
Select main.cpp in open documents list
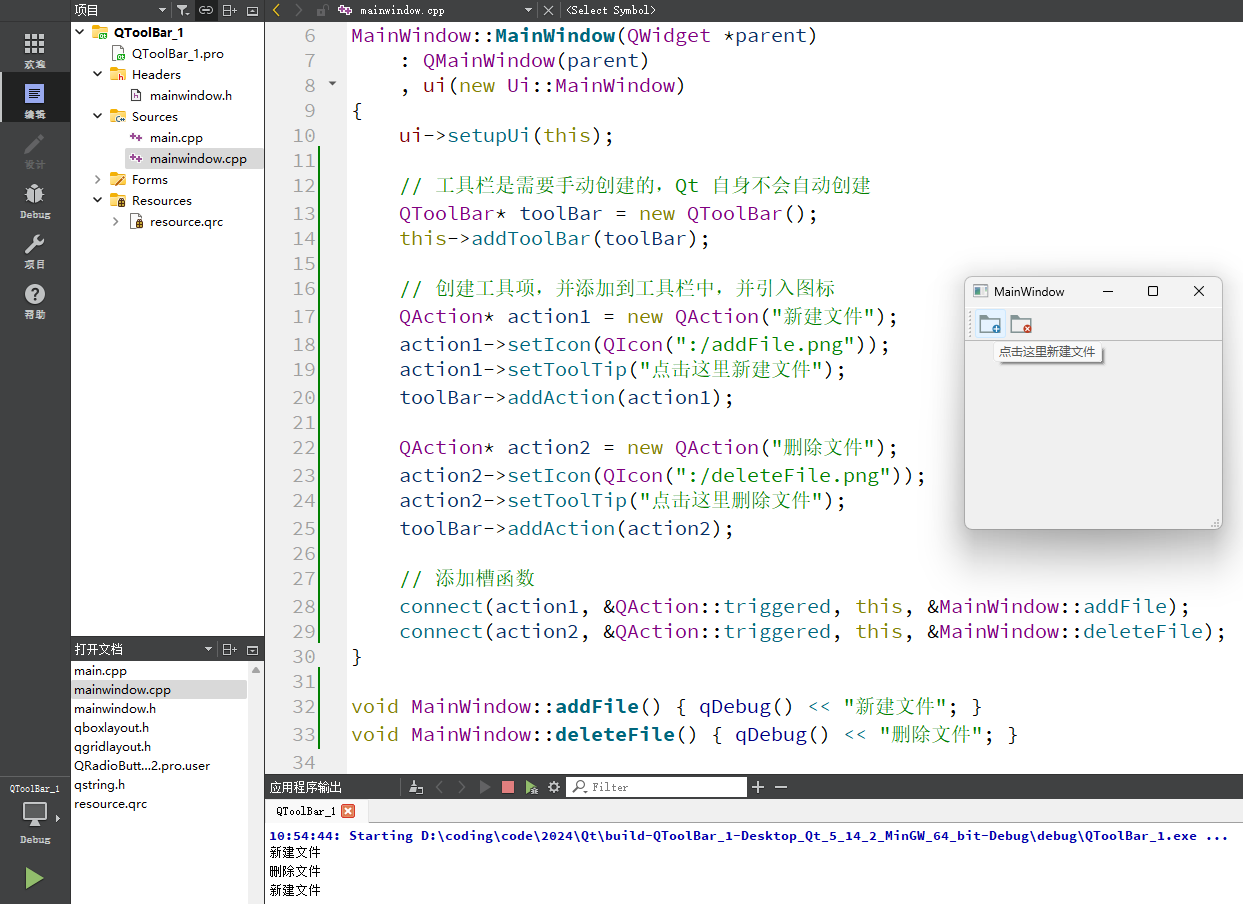click(100, 671)
